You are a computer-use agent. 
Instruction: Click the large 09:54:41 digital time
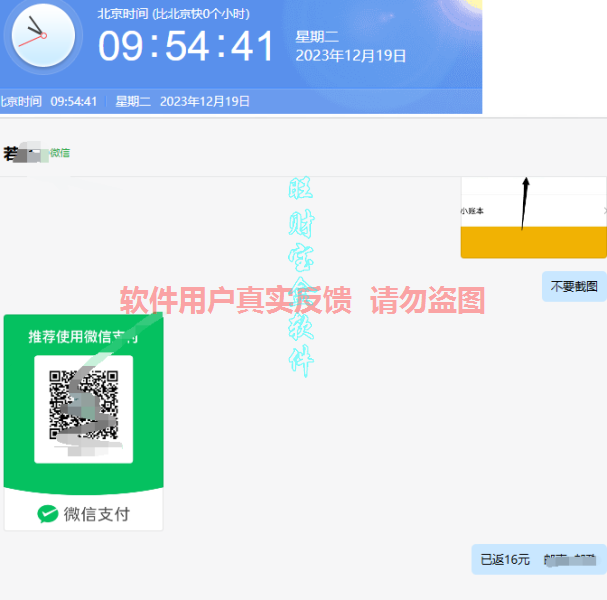(x=186, y=47)
